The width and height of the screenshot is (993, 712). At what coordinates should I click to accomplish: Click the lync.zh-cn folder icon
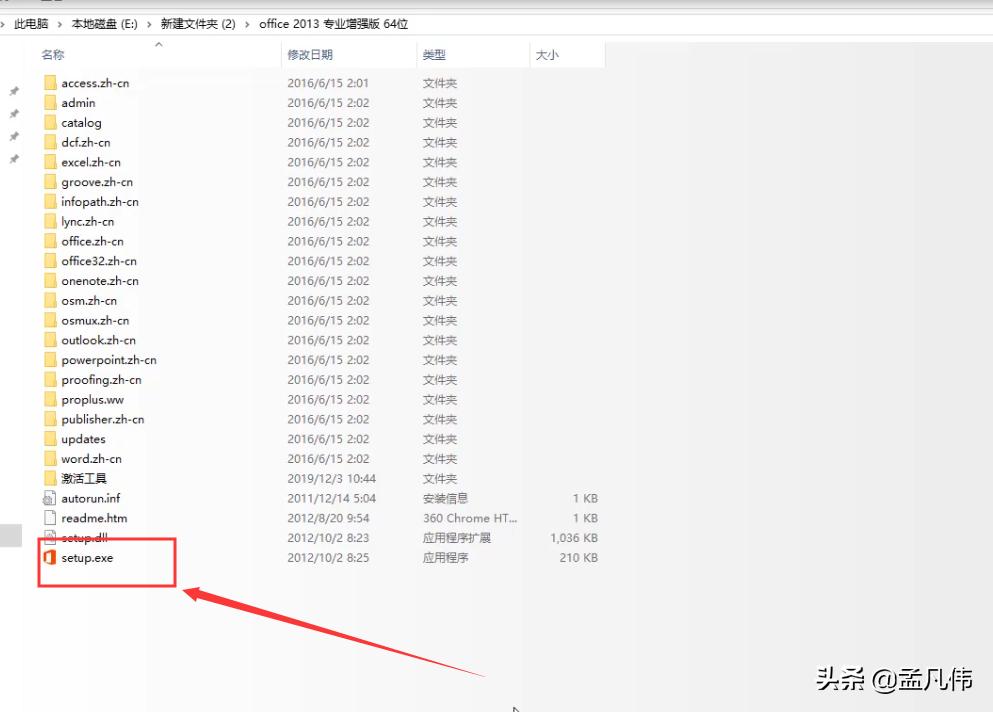coord(51,221)
